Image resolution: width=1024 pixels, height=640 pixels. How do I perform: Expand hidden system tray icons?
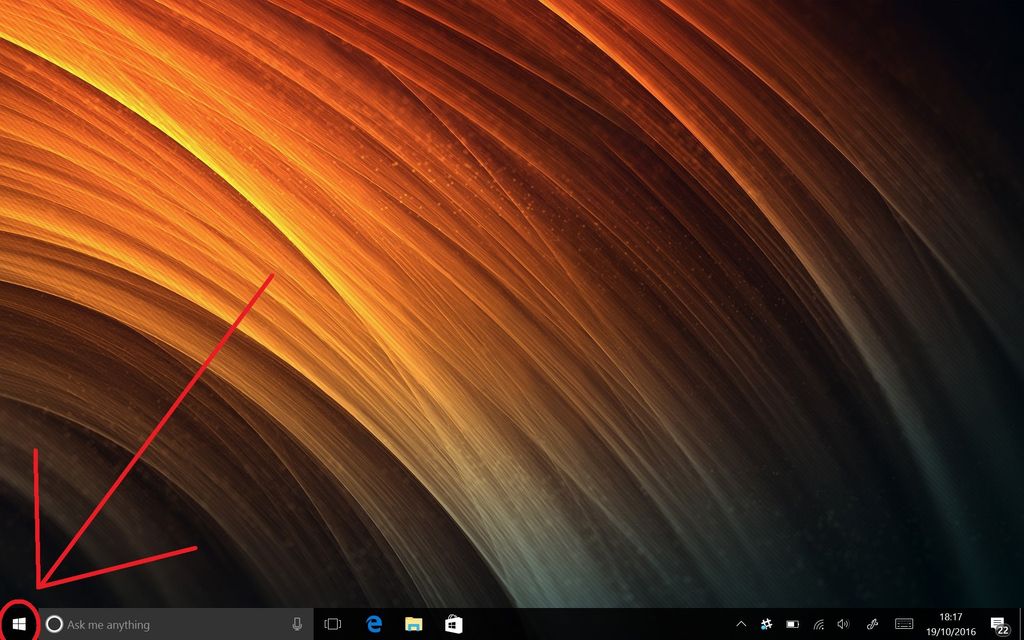(741, 624)
